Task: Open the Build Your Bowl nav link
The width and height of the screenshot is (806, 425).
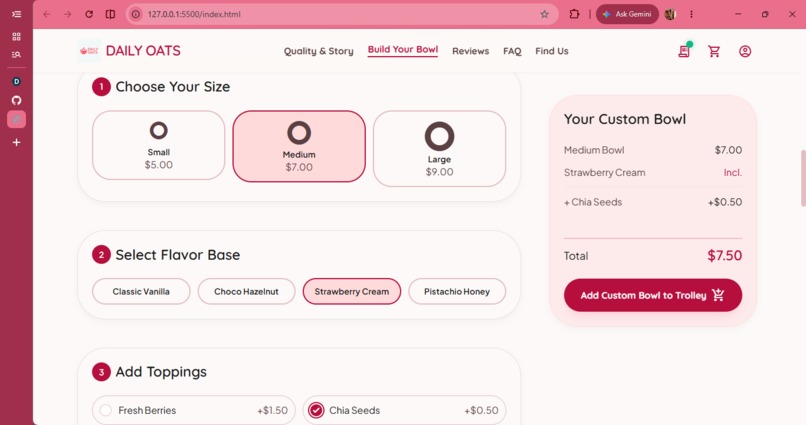Action: (403, 50)
